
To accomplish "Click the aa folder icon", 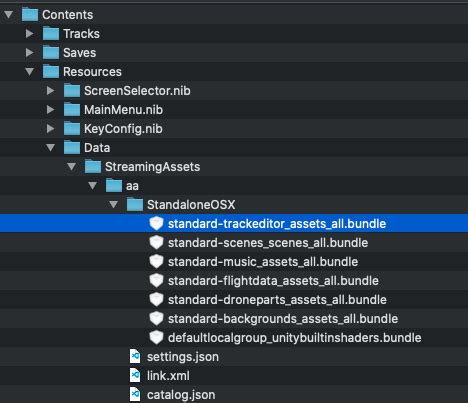I will pos(114,185).
